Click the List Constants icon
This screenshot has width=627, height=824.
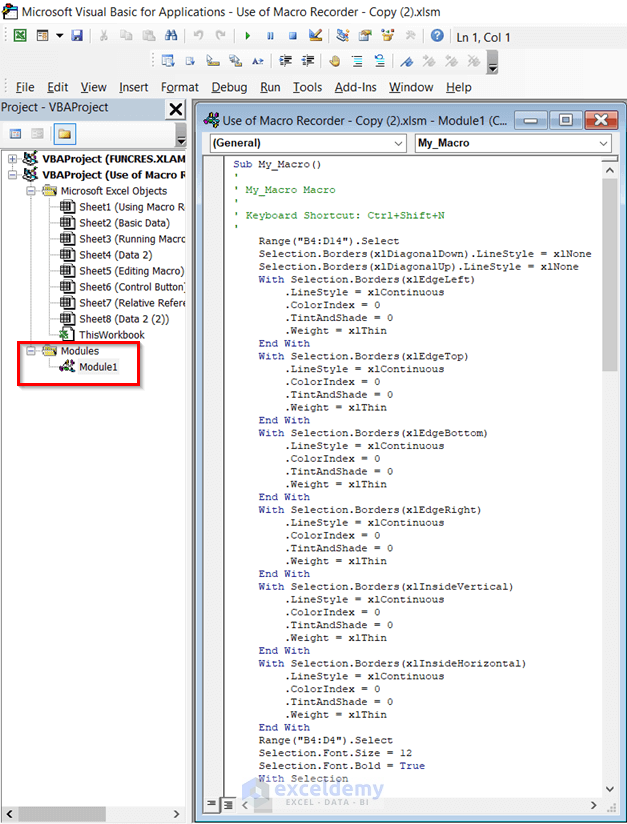(x=190, y=61)
